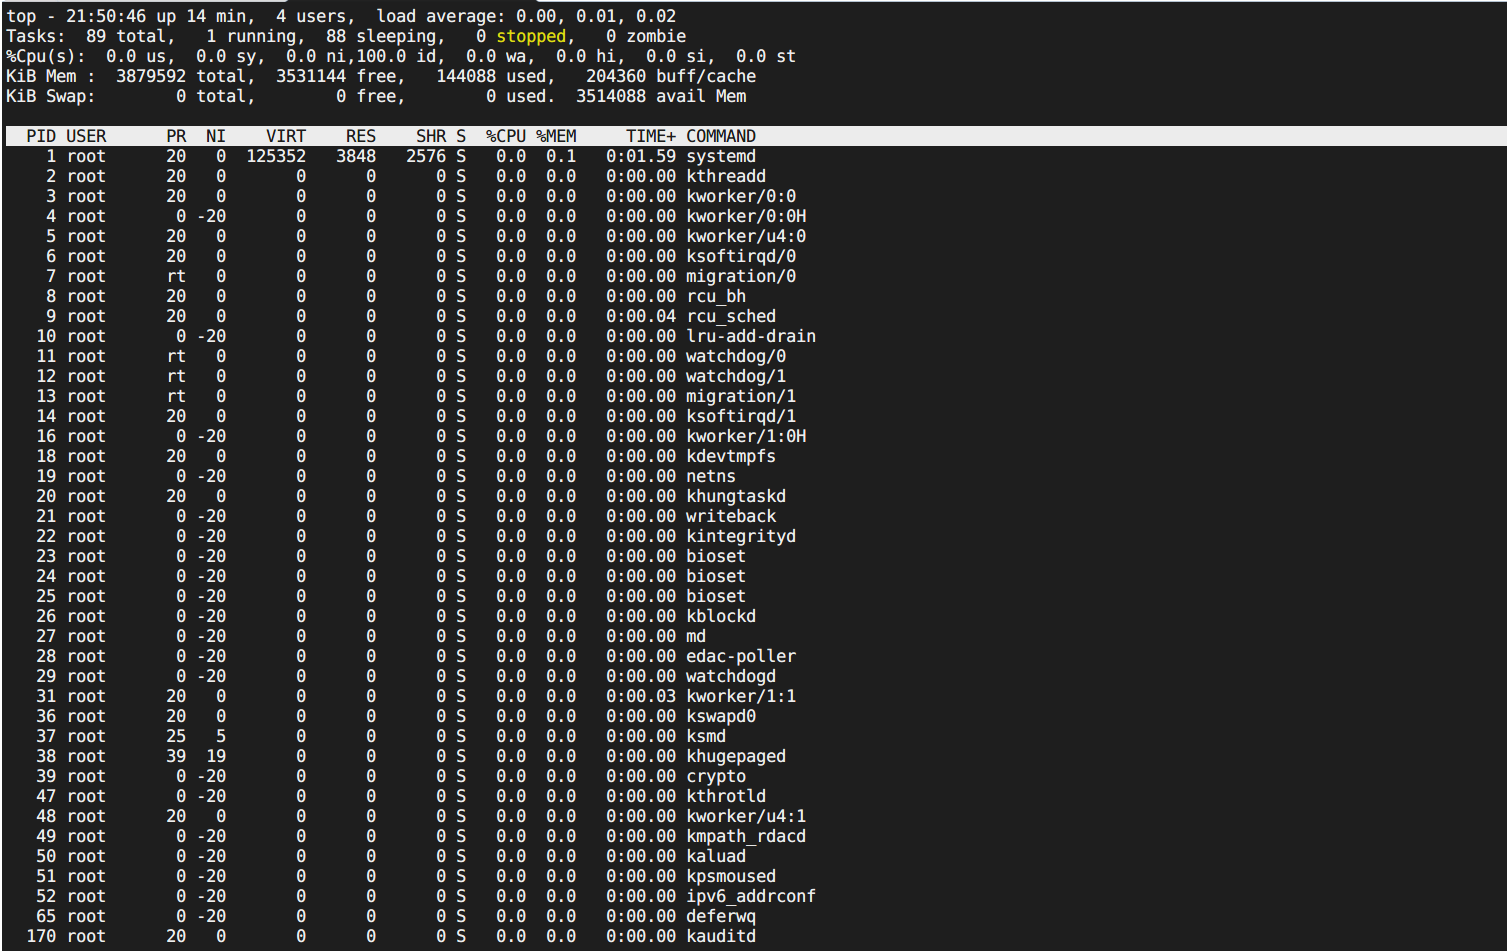The image size is (1507, 951).
Task: Click the "migration/0" command name
Action: click(741, 276)
